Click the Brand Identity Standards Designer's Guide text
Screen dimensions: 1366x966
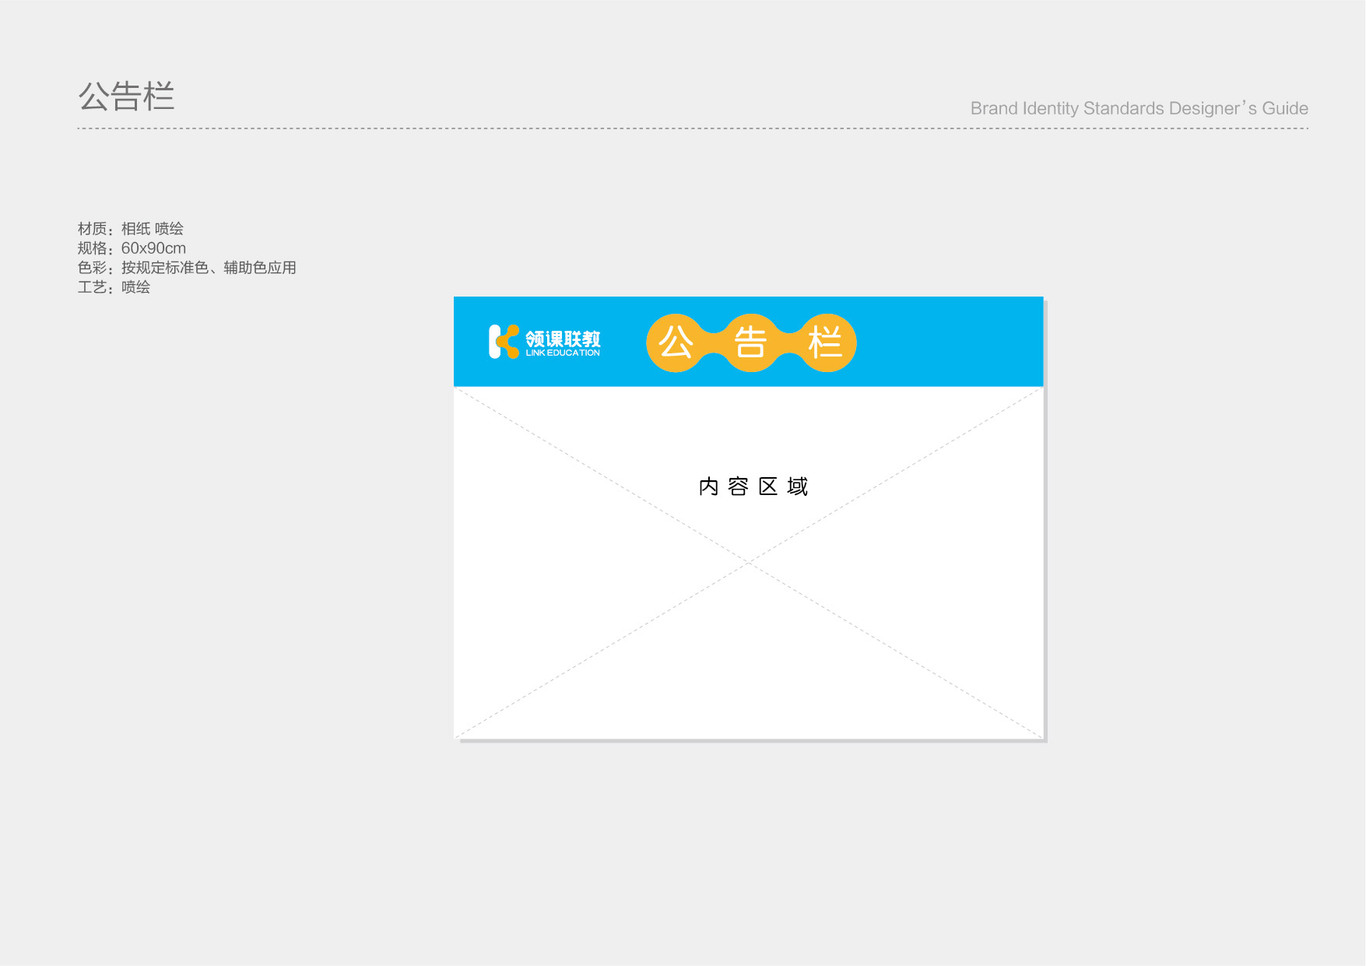(1139, 108)
